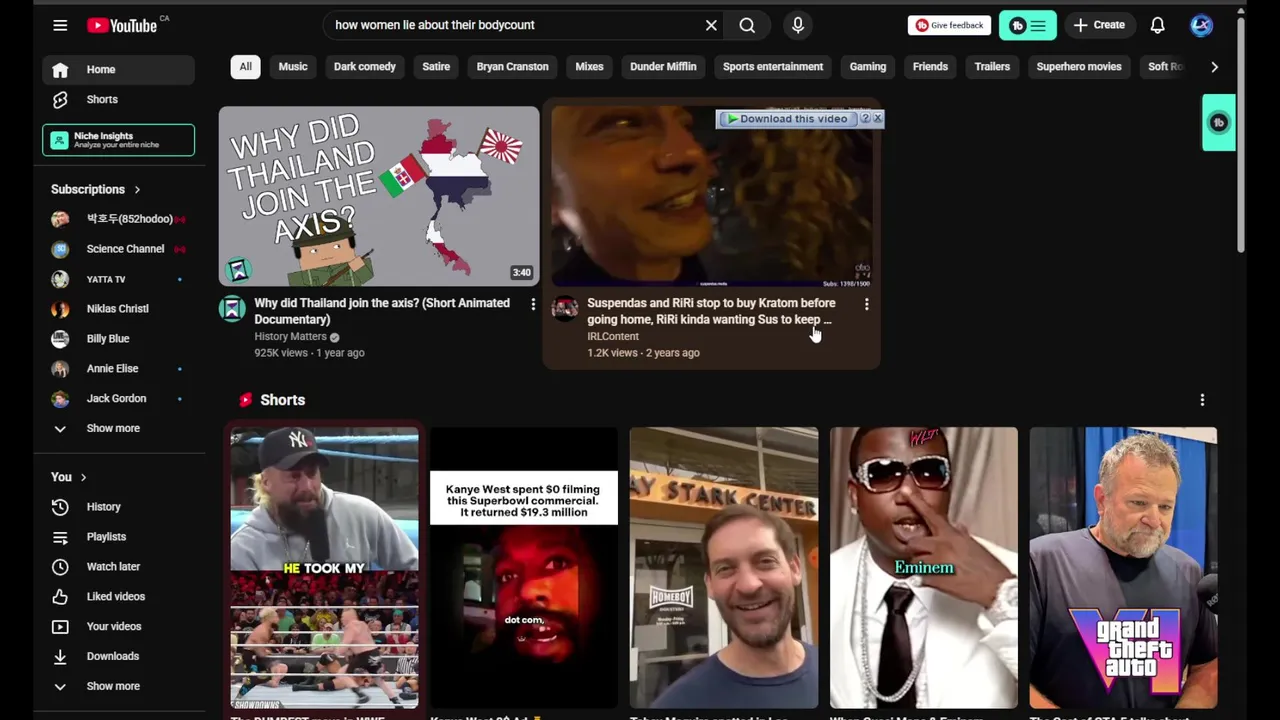Viewport: 1280px width, 720px height.
Task: Open Jack Gordon subscription
Action: click(x=118, y=399)
